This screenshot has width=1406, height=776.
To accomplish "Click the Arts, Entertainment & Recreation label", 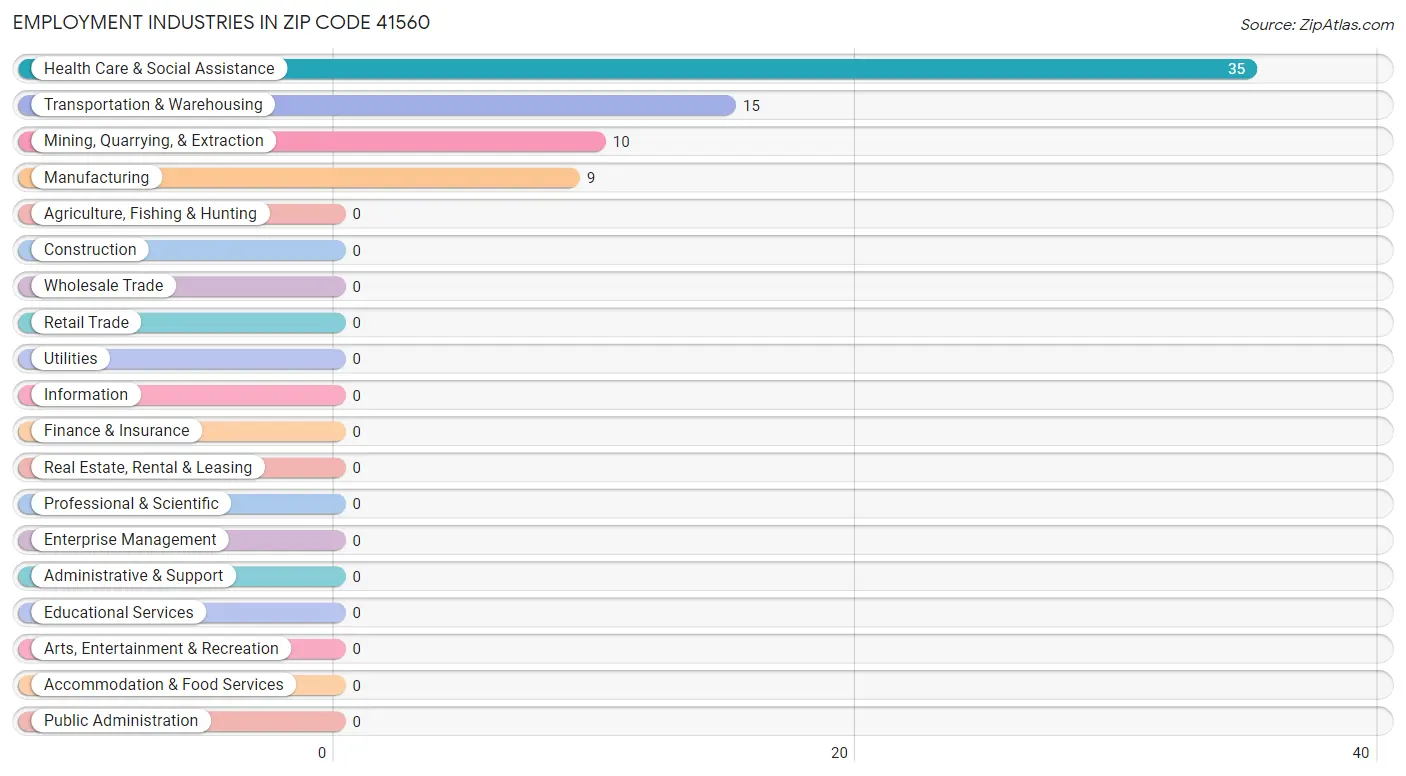I will coord(161,649).
